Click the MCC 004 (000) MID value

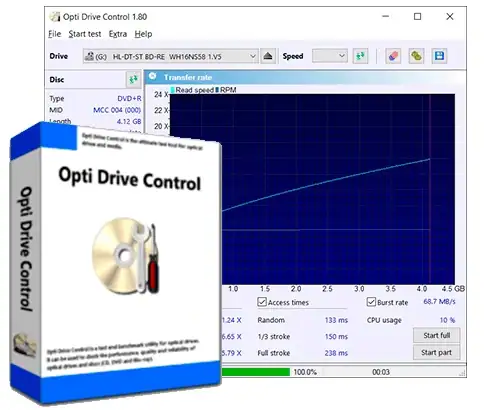point(117,110)
